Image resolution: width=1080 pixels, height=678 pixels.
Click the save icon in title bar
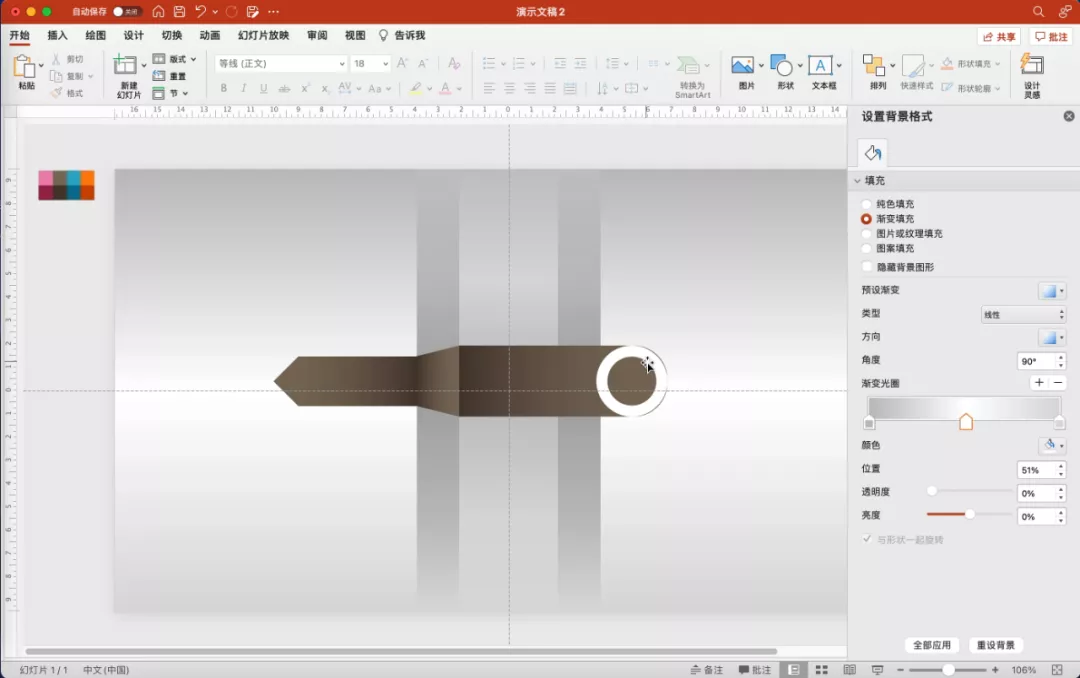pyautogui.click(x=179, y=11)
